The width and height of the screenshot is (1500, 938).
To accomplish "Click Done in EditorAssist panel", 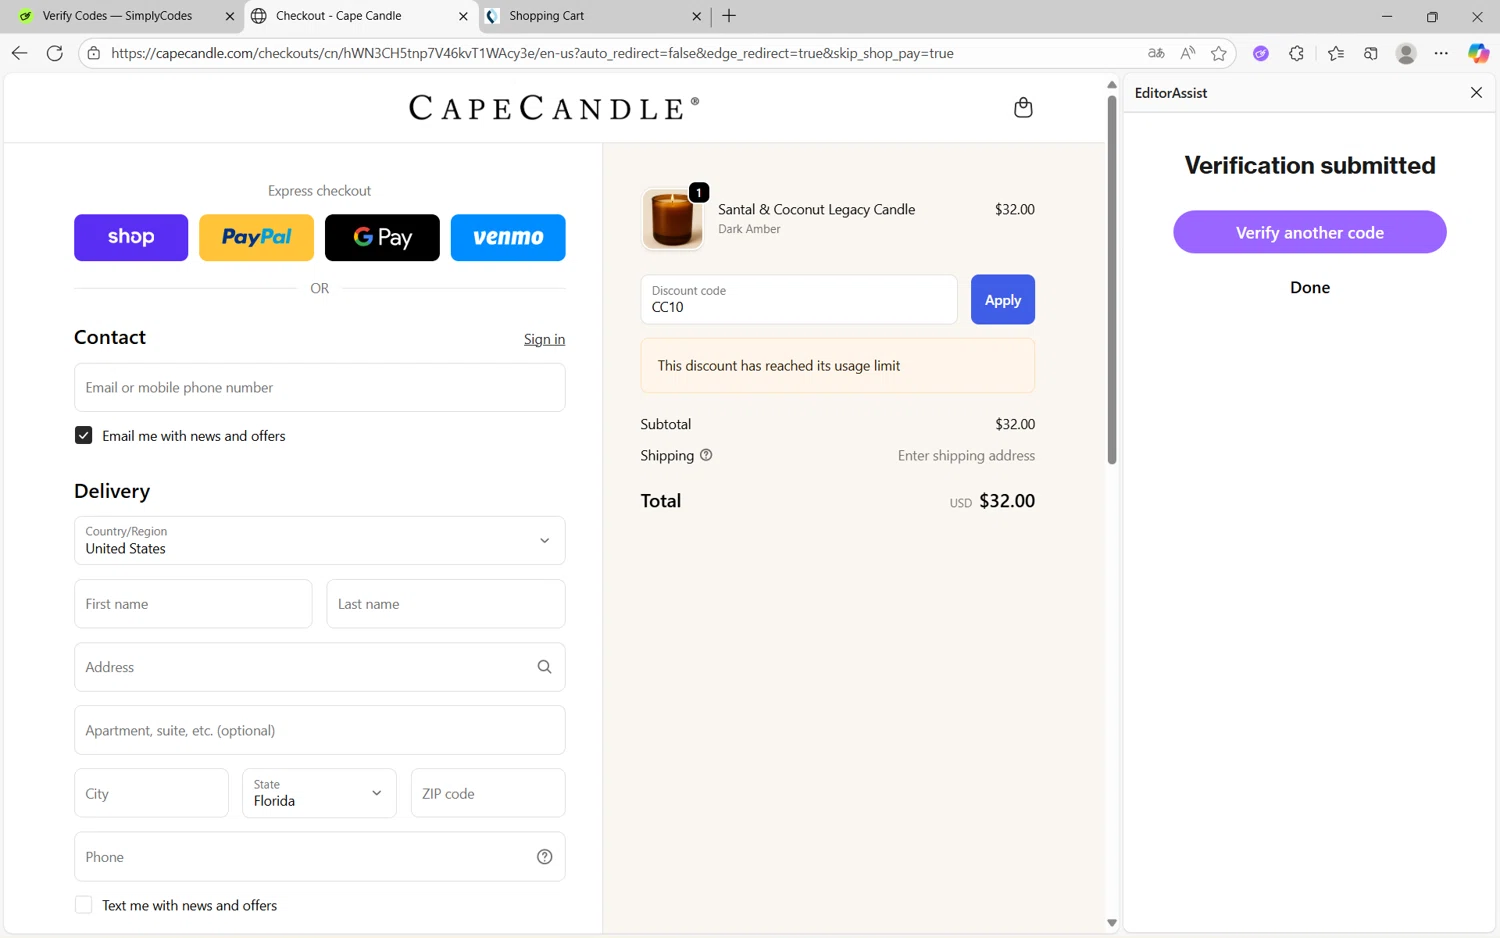I will pos(1310,288).
